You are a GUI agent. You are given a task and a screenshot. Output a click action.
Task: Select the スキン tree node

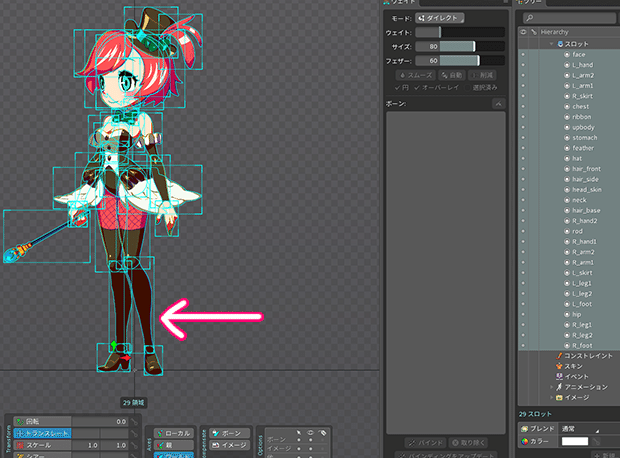click(569, 366)
